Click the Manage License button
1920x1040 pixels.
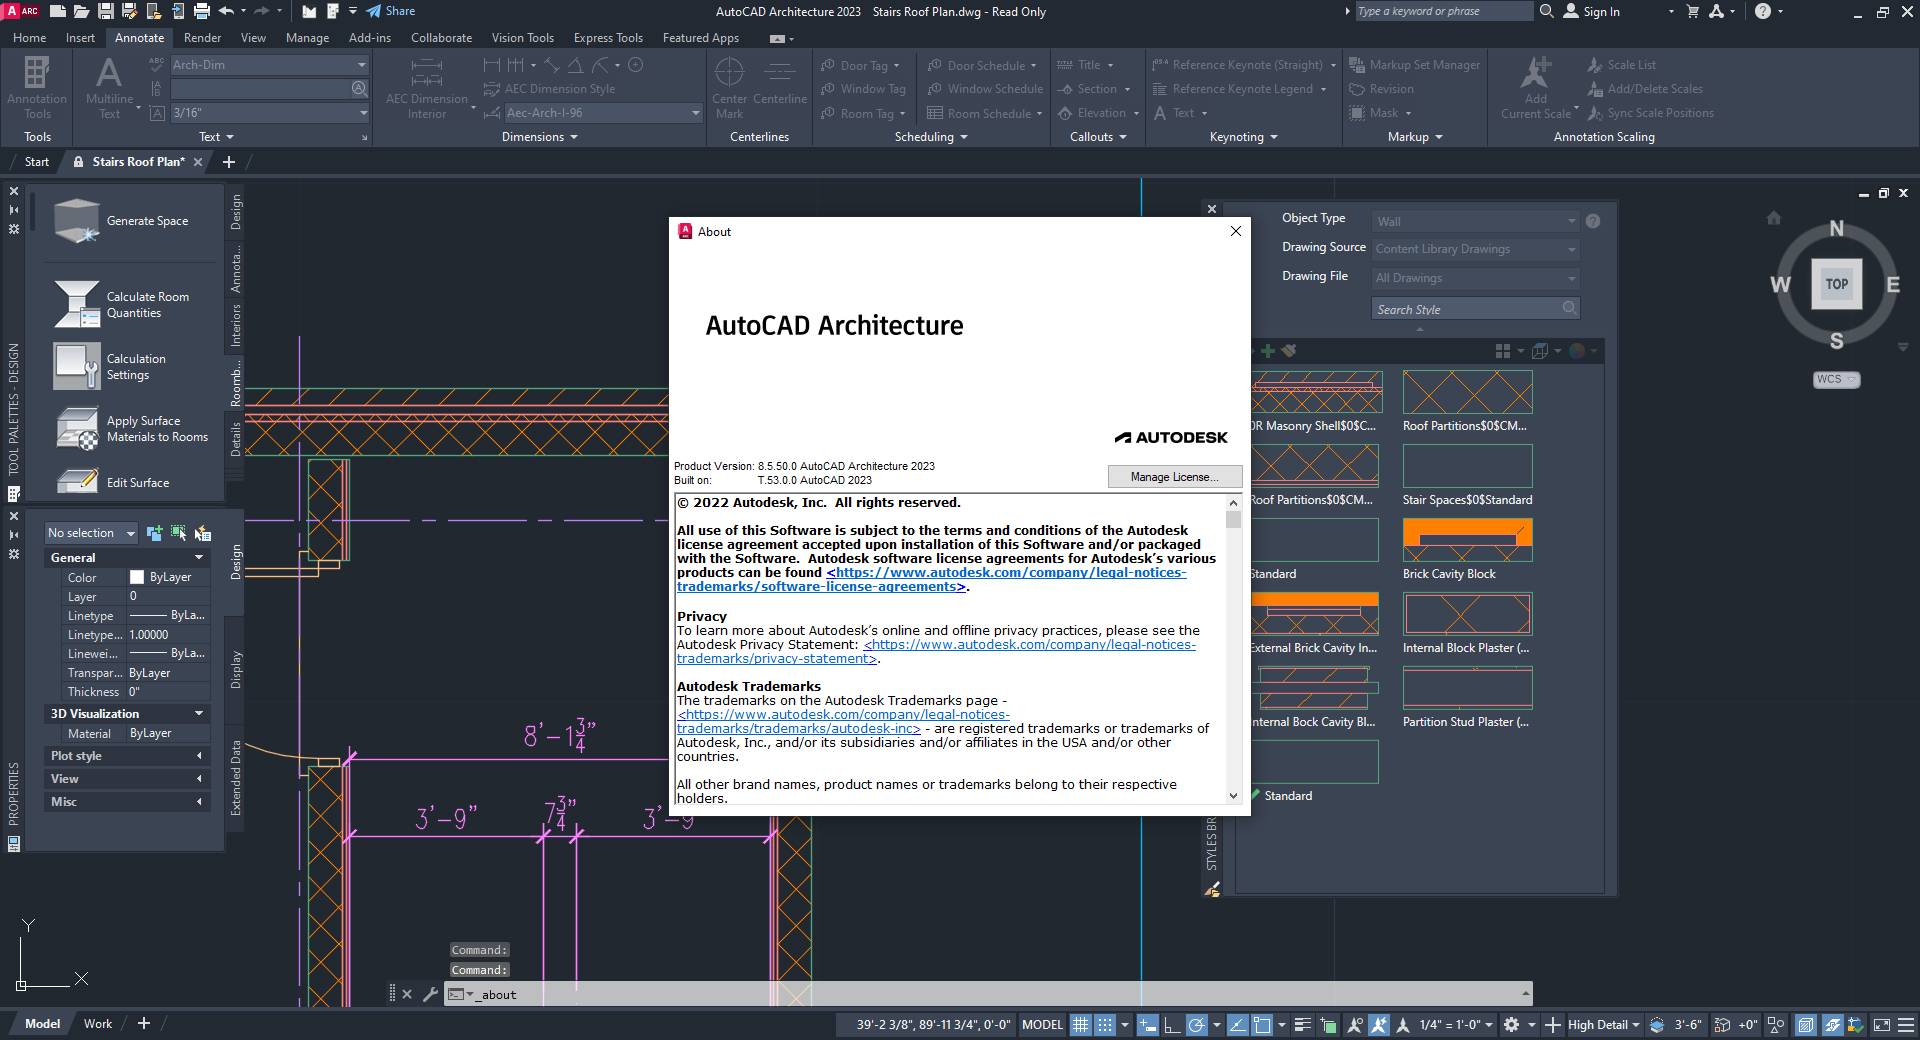tap(1175, 477)
